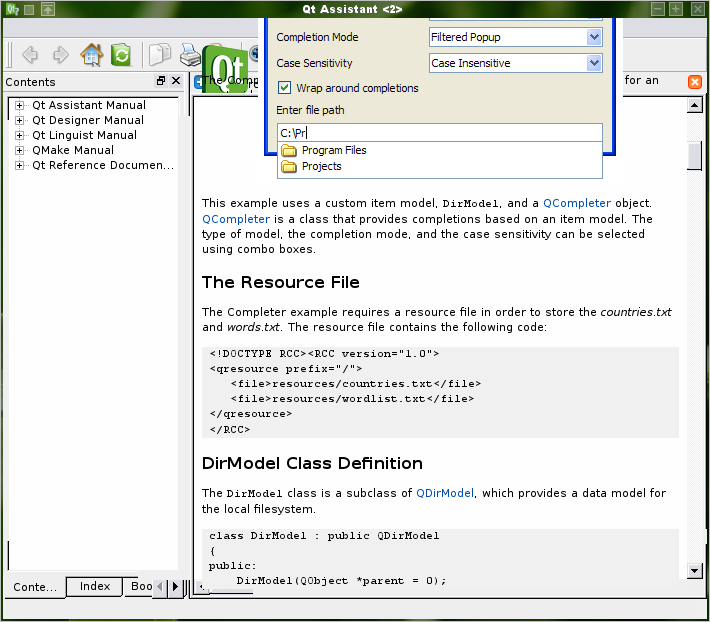
Task: Click the Program Files folder icon
Action: (x=289, y=150)
